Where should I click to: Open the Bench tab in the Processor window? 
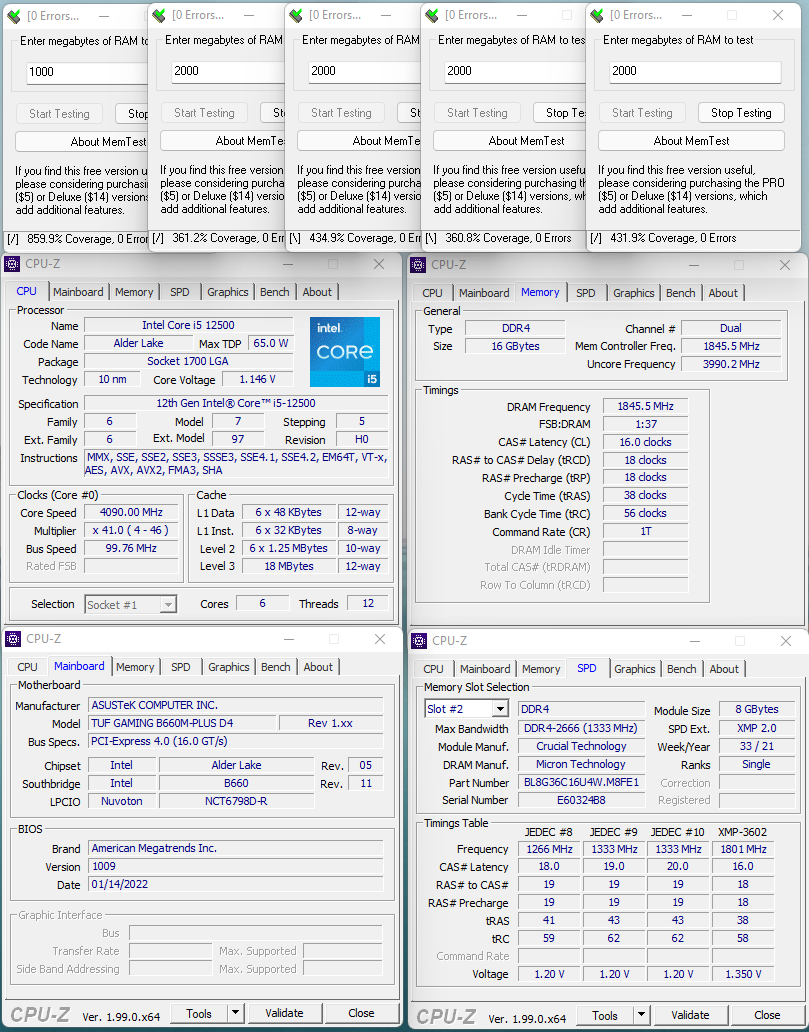(x=274, y=292)
